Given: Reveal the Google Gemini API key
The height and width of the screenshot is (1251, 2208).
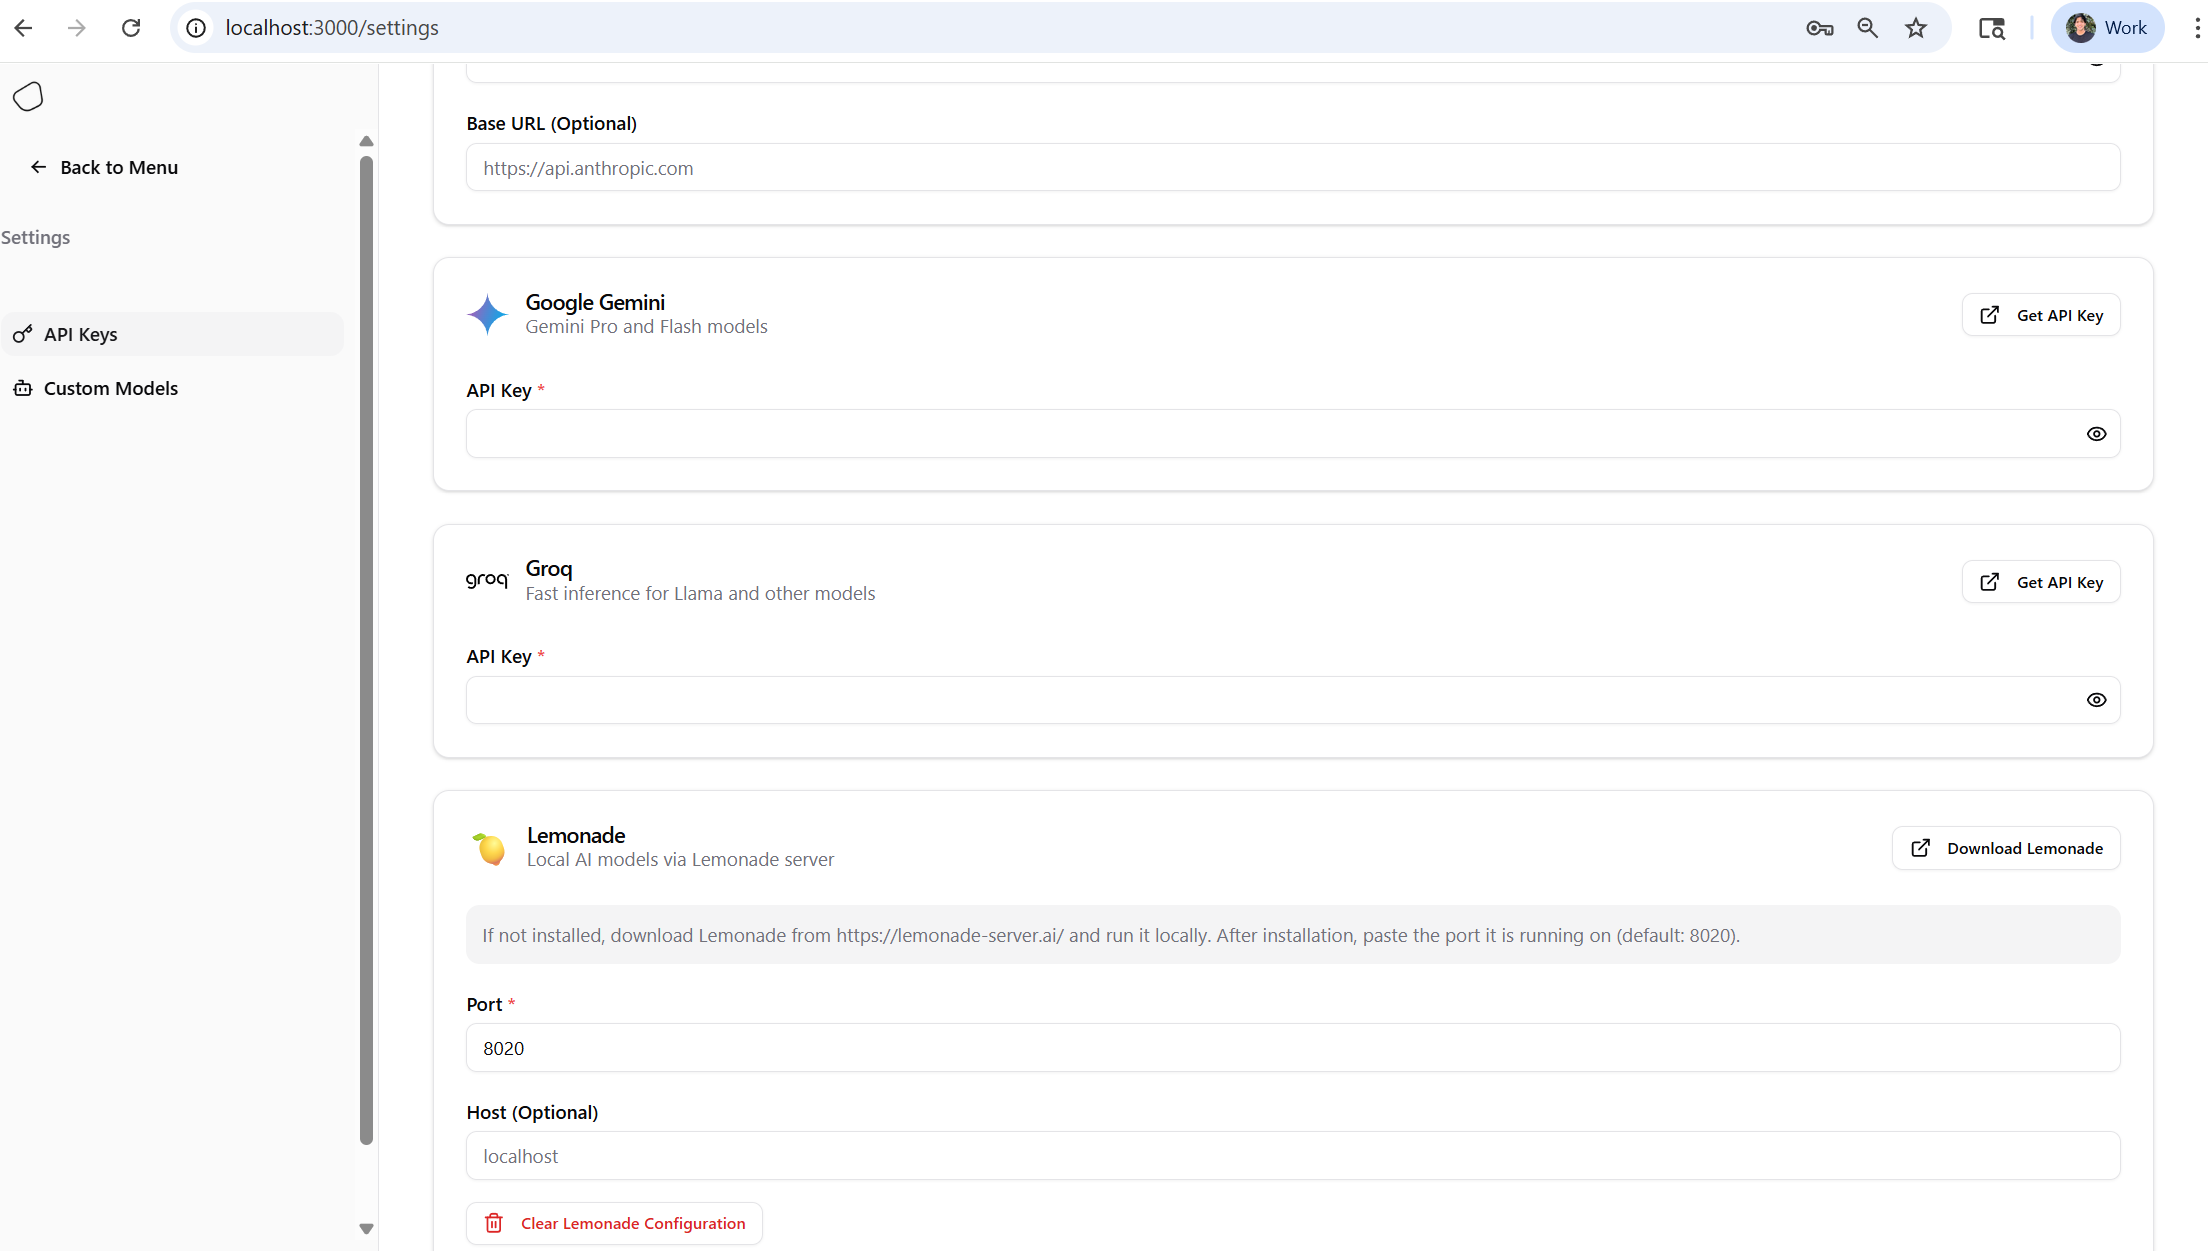Looking at the screenshot, I should point(2097,433).
